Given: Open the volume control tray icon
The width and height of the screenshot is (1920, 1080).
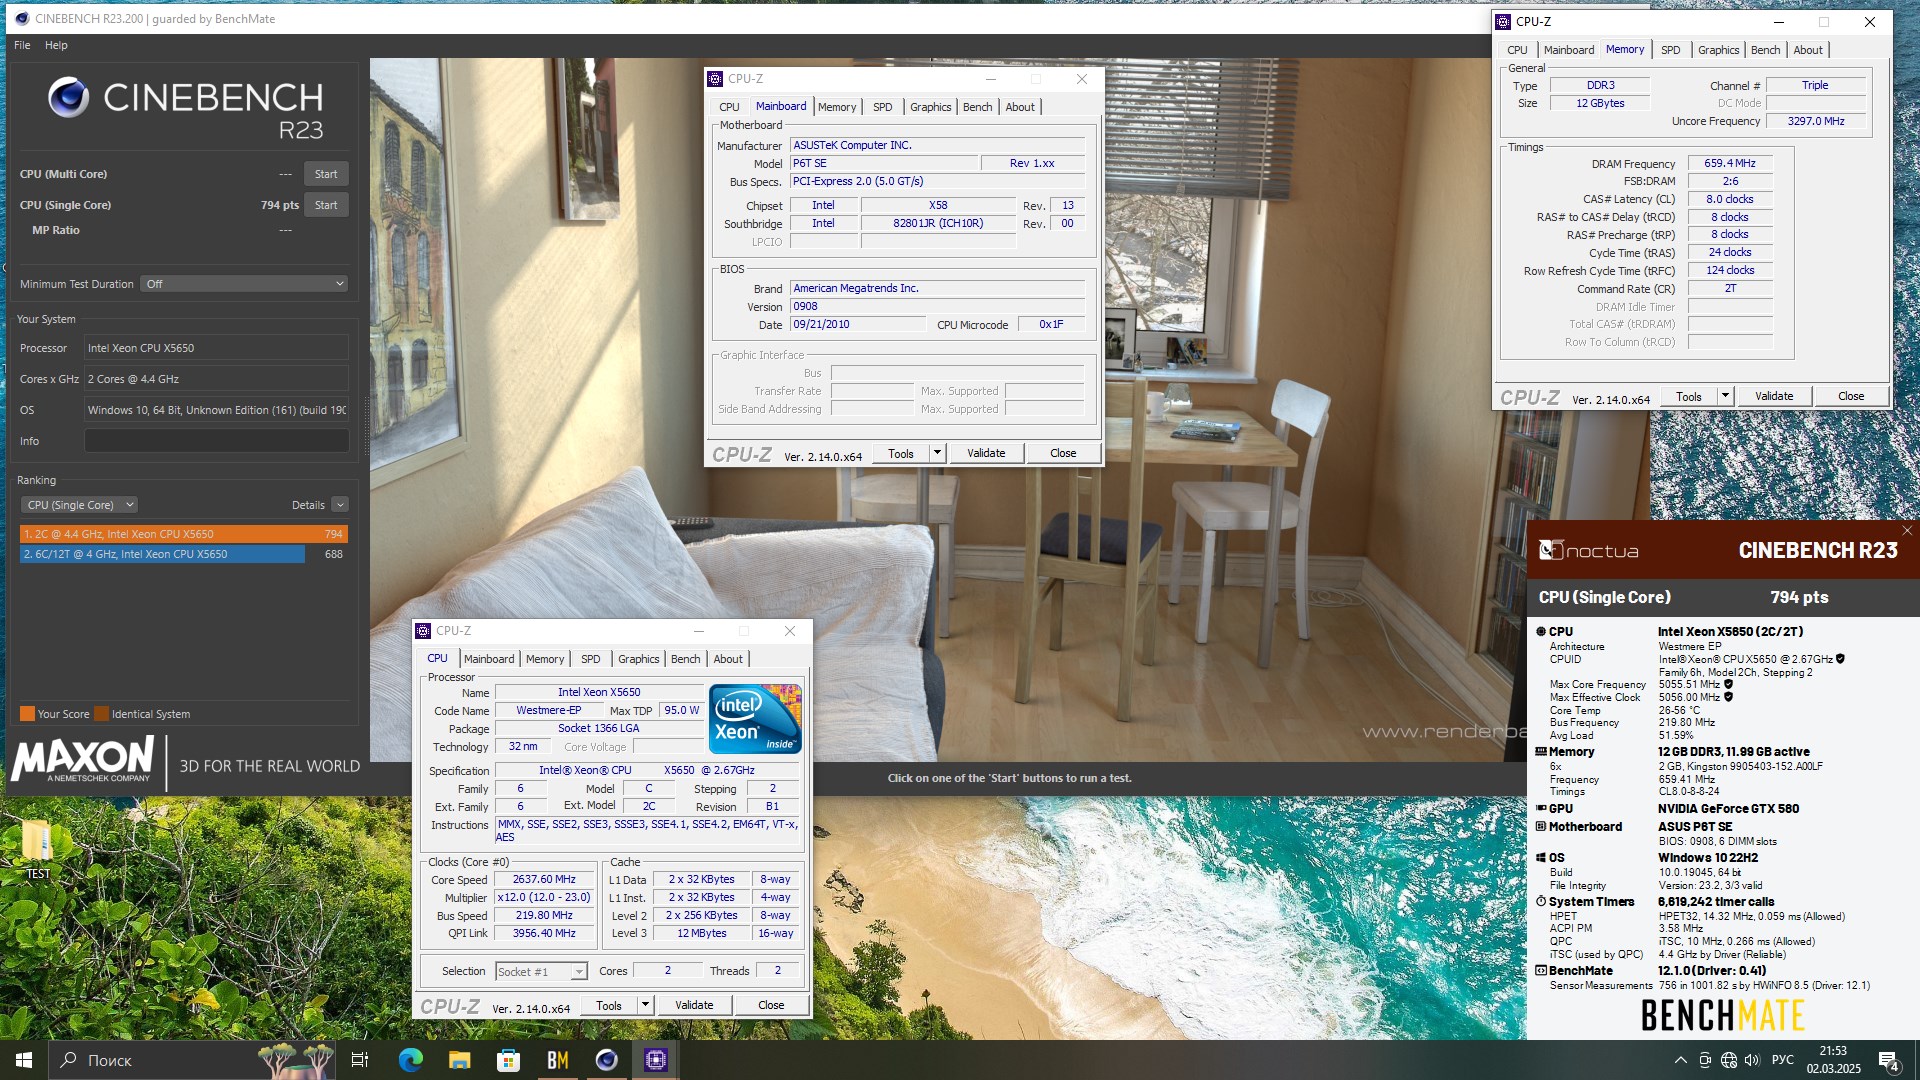Looking at the screenshot, I should (x=1752, y=1060).
